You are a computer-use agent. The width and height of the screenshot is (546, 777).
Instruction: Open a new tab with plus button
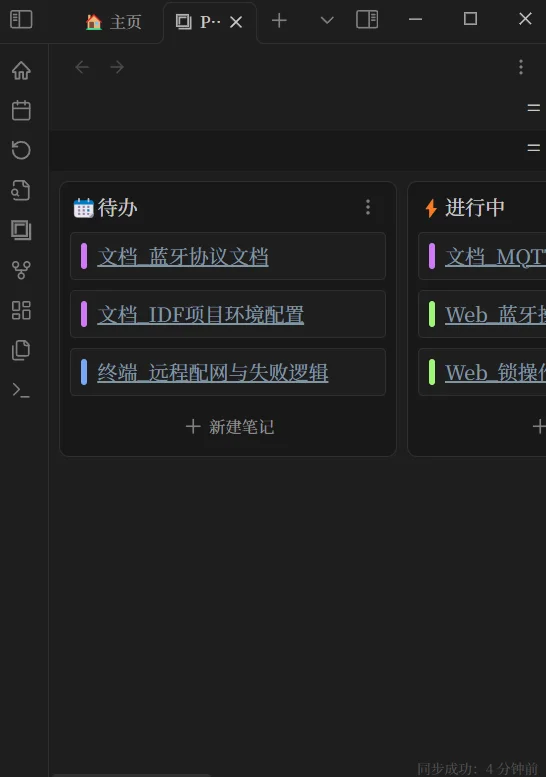279,20
